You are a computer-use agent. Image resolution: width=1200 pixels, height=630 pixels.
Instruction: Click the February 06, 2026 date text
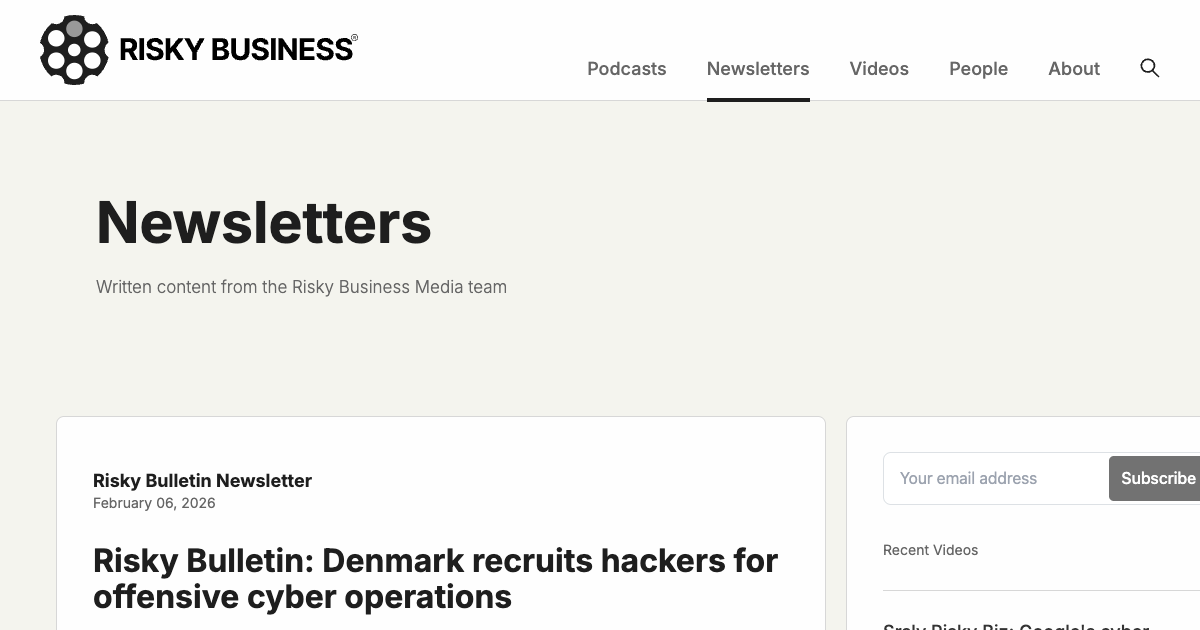point(154,503)
